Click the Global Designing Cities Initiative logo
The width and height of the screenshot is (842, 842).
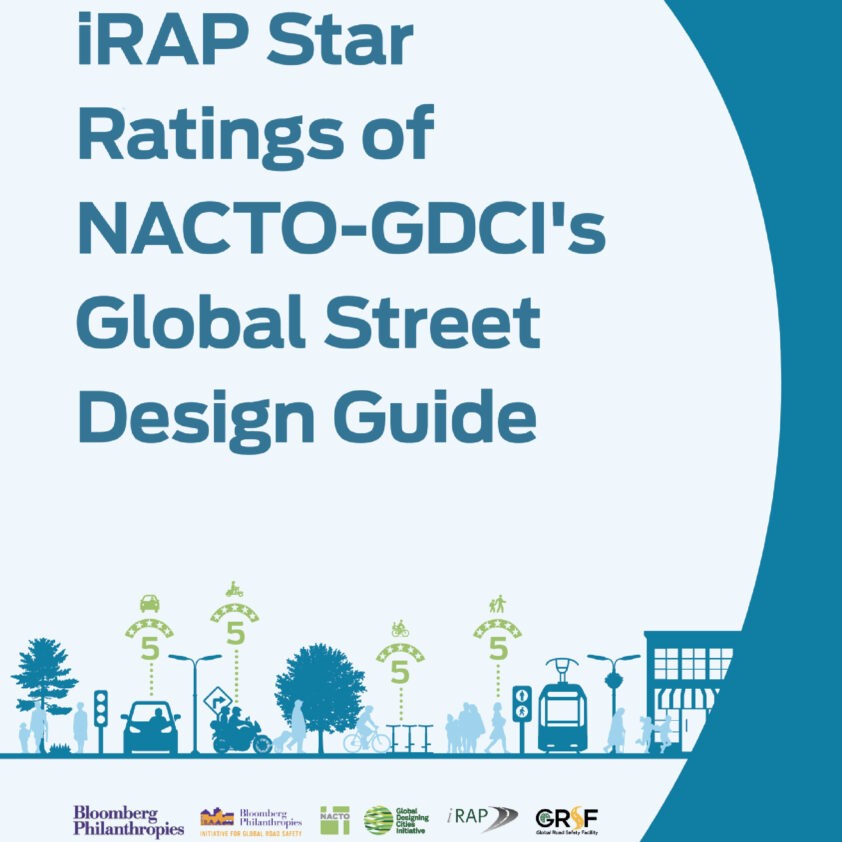(396, 821)
